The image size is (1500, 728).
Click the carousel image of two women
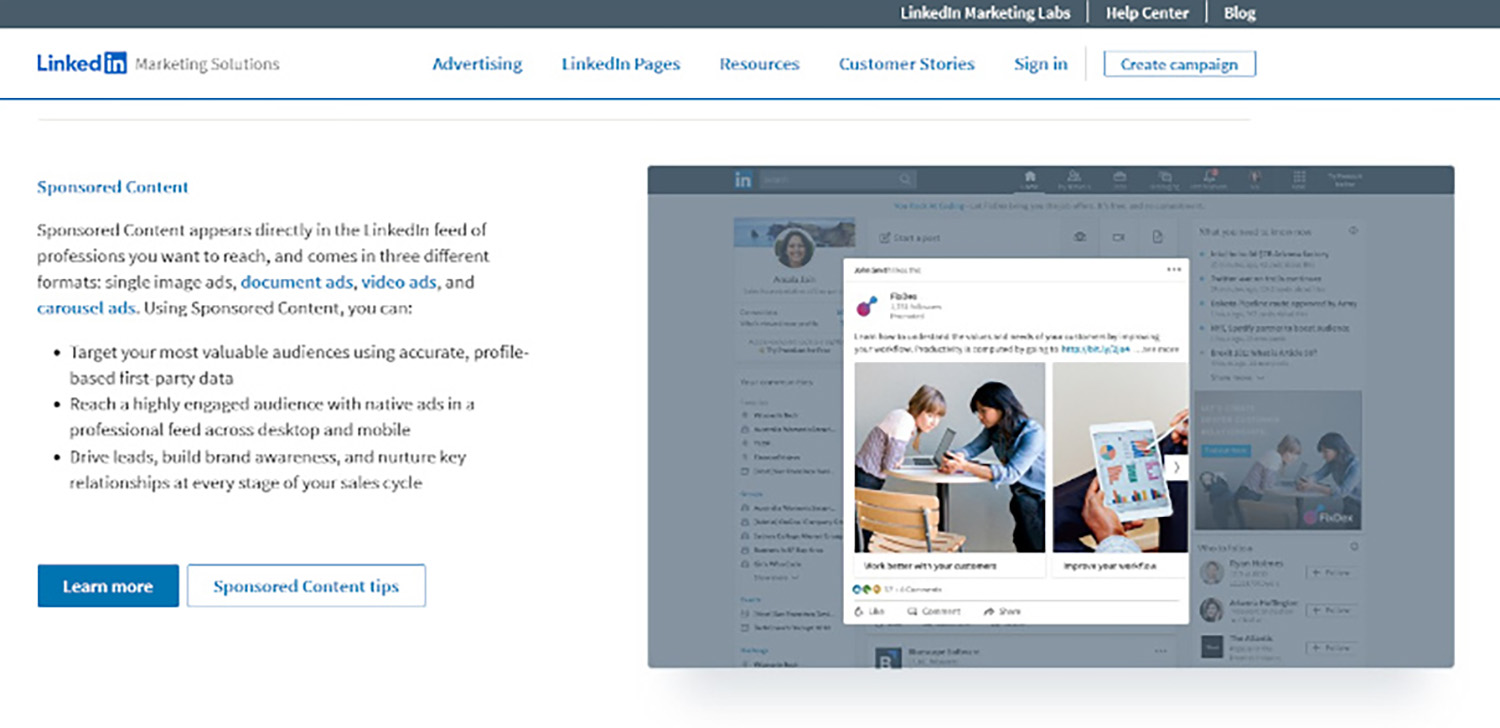(949, 457)
